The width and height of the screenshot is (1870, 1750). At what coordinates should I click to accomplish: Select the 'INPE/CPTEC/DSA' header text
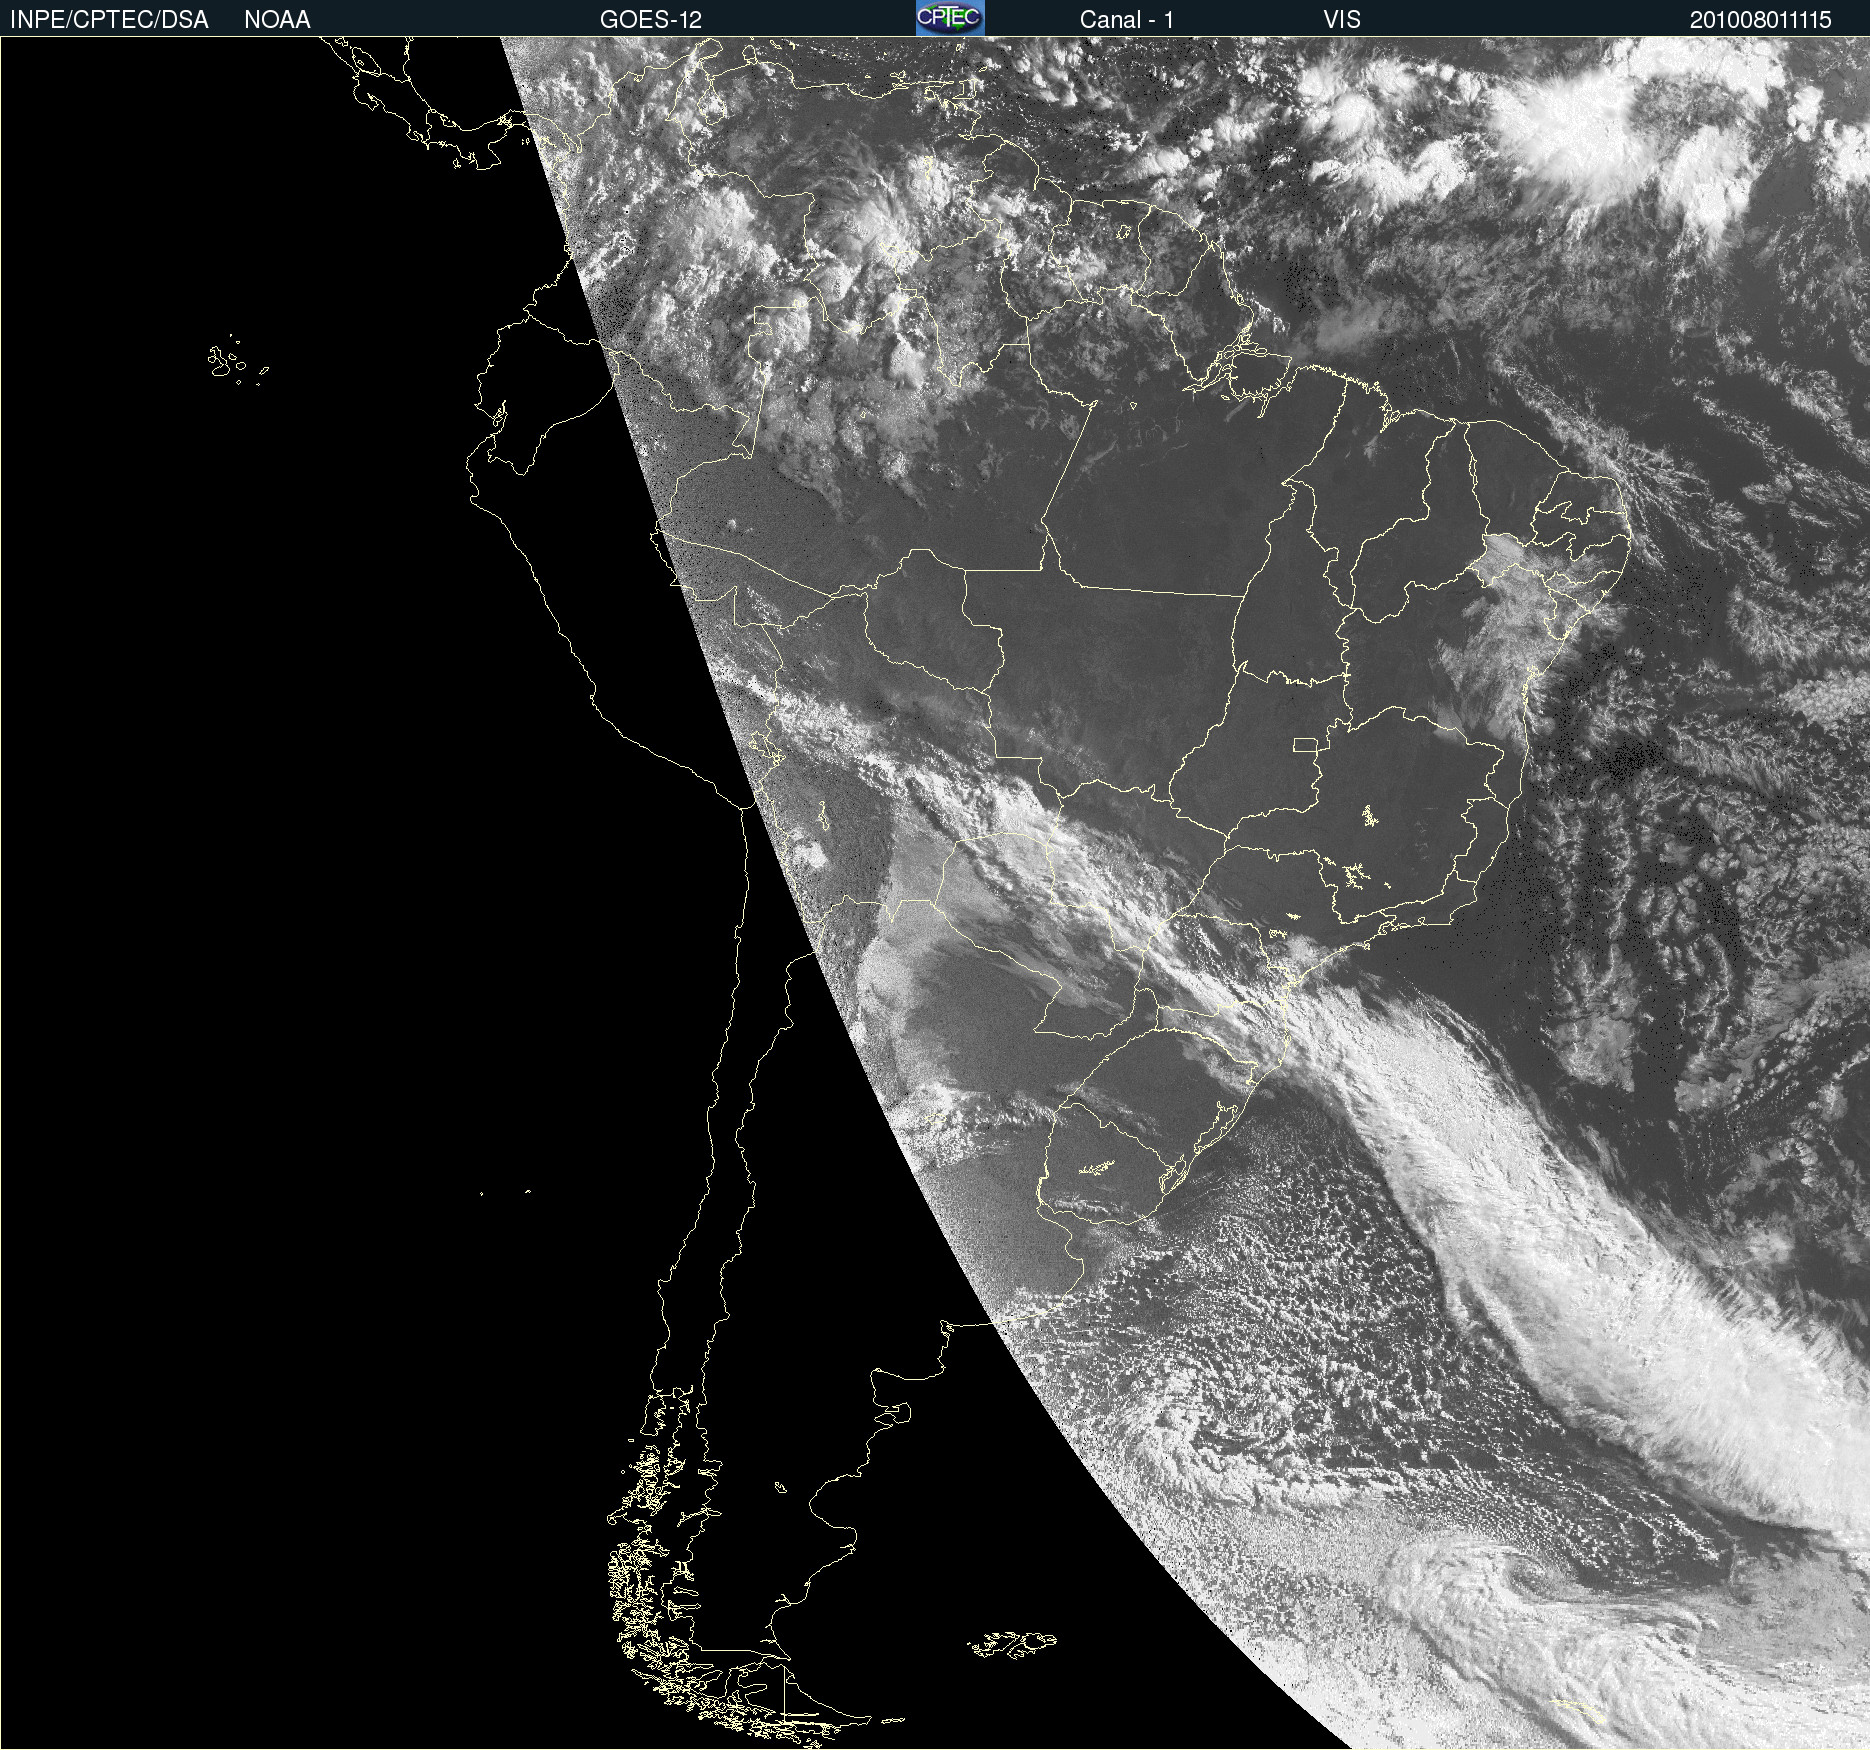tap(109, 20)
